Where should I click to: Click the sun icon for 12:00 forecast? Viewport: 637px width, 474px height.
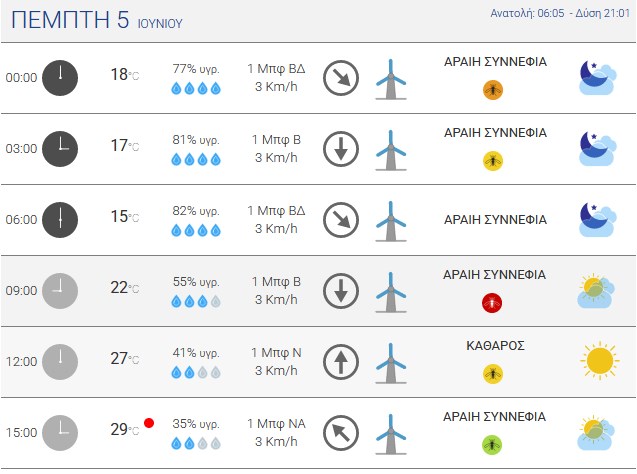[600, 361]
